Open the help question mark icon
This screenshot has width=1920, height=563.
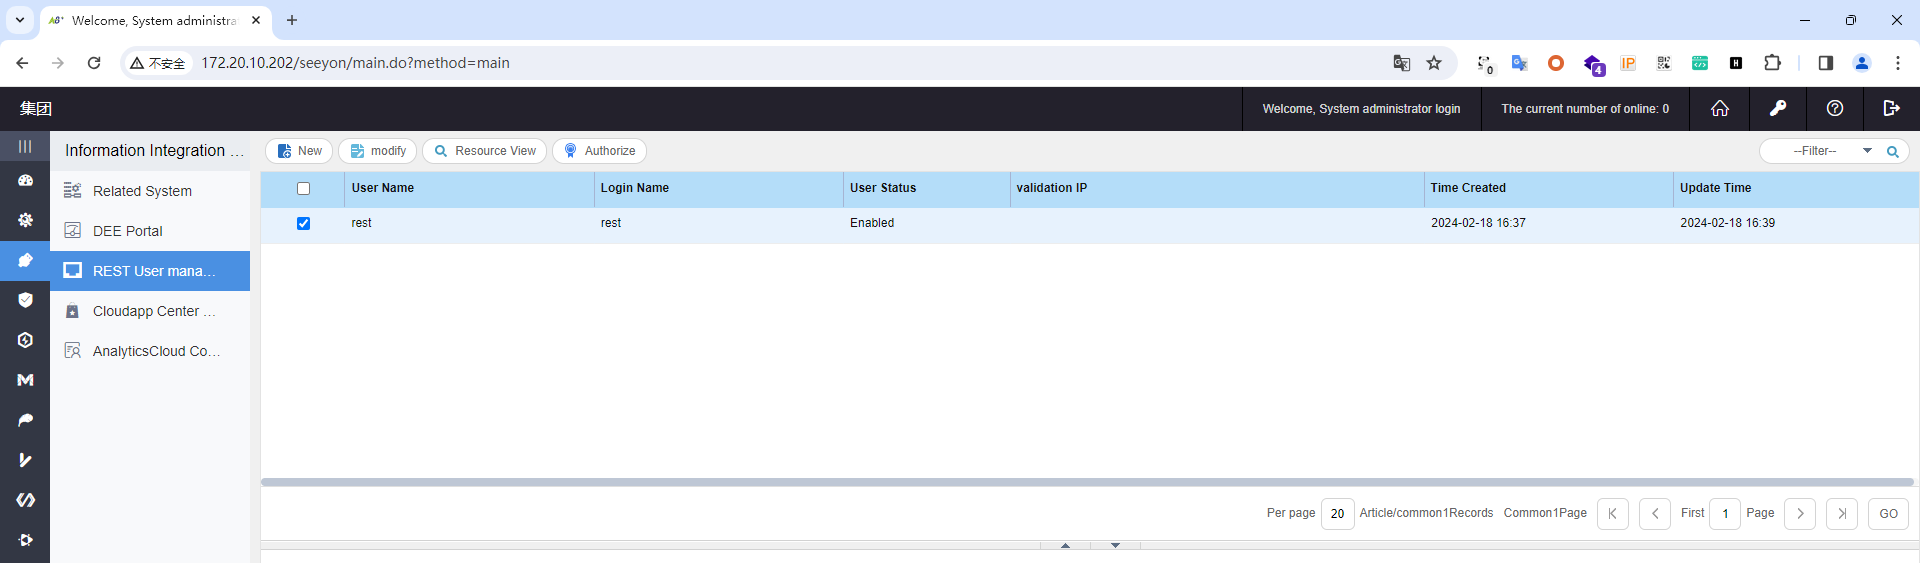pos(1835,109)
